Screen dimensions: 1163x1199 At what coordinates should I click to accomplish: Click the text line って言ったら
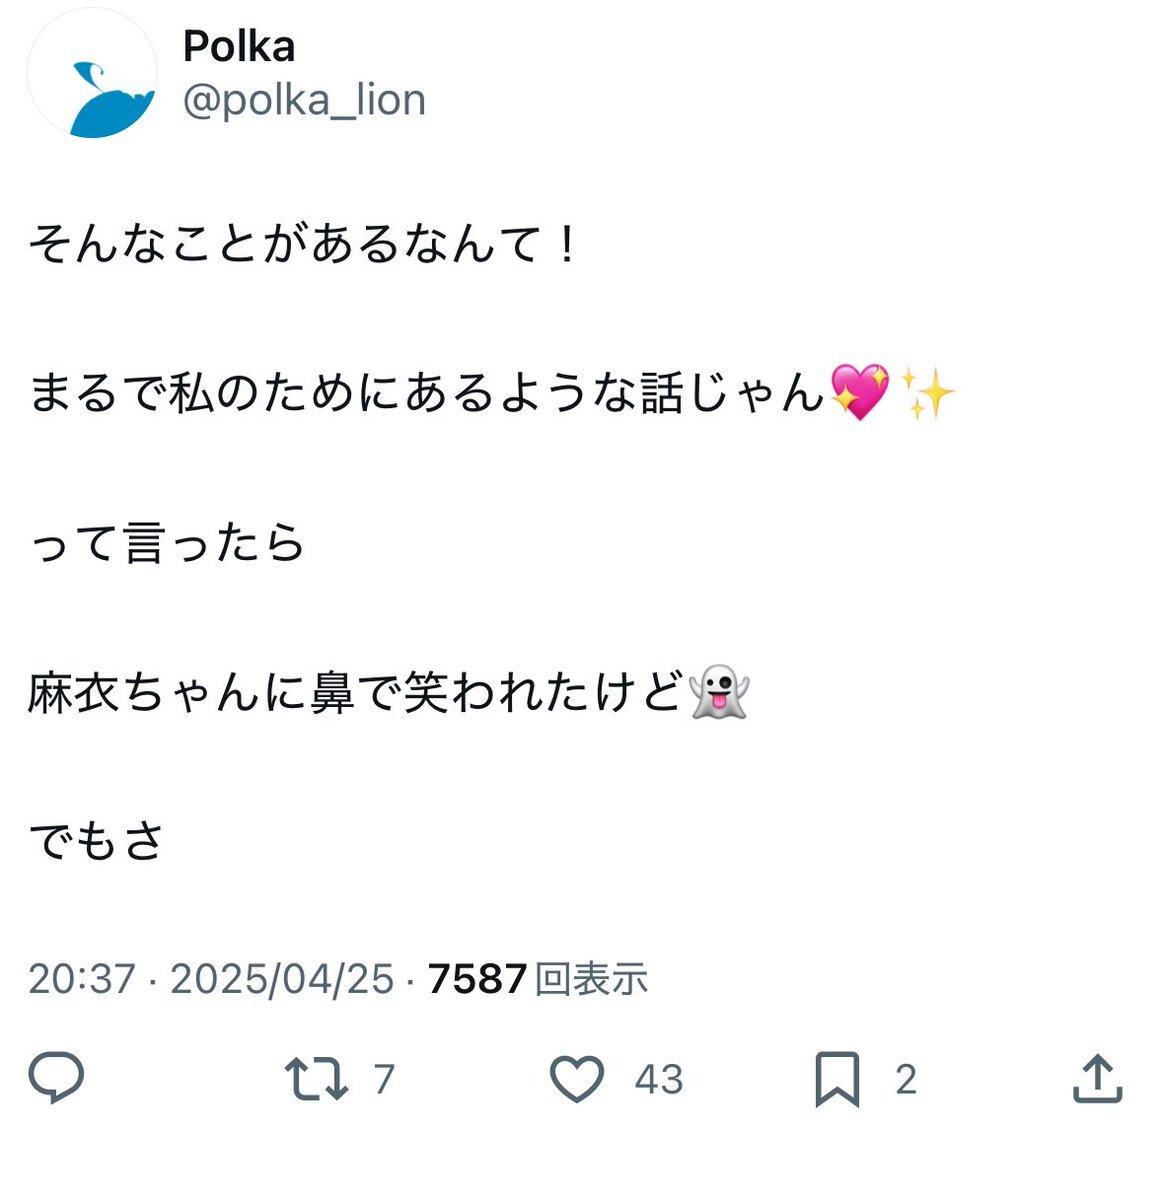[x=166, y=543]
